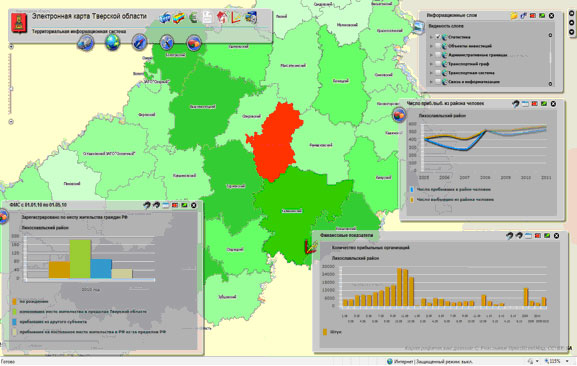Click the Лихославльский red district on map
The height and width of the screenshot is (366, 577).
tap(274, 142)
